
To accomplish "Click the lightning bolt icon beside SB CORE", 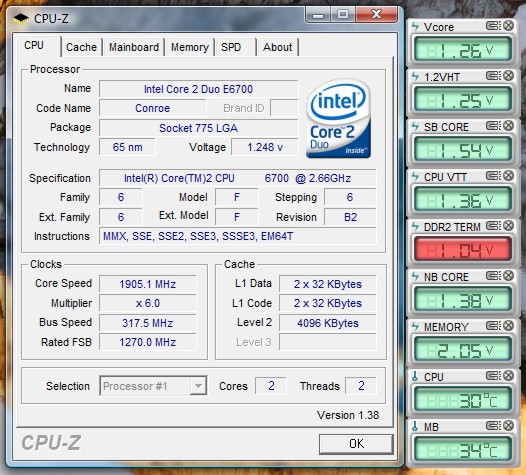I will click(415, 126).
